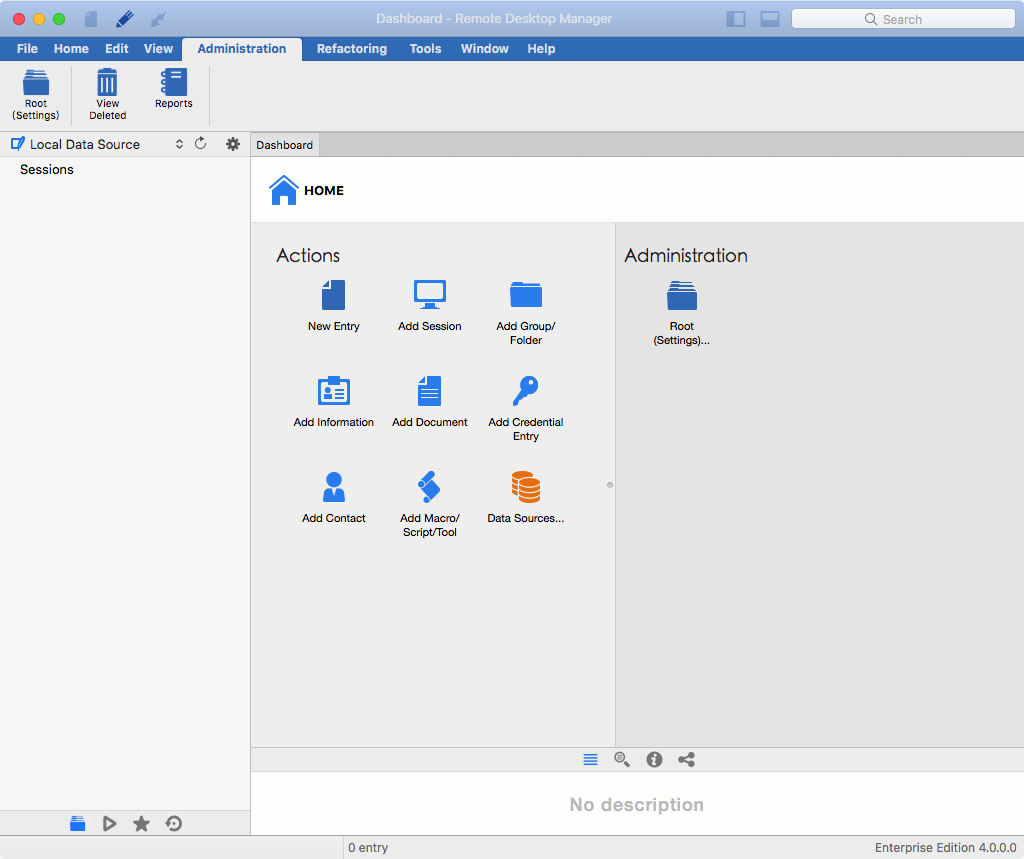Show Favorites star in sidebar footer

tap(141, 824)
